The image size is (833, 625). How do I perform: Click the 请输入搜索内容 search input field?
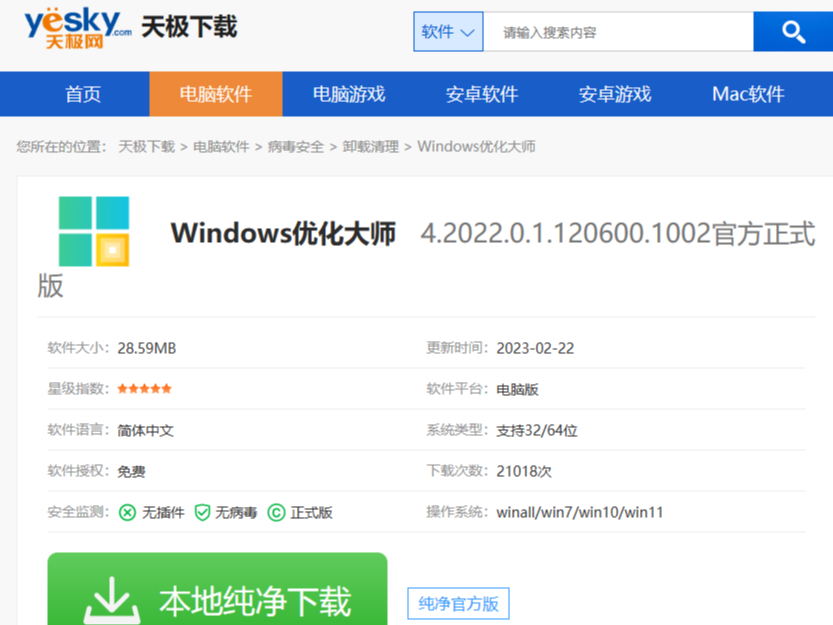(618, 32)
